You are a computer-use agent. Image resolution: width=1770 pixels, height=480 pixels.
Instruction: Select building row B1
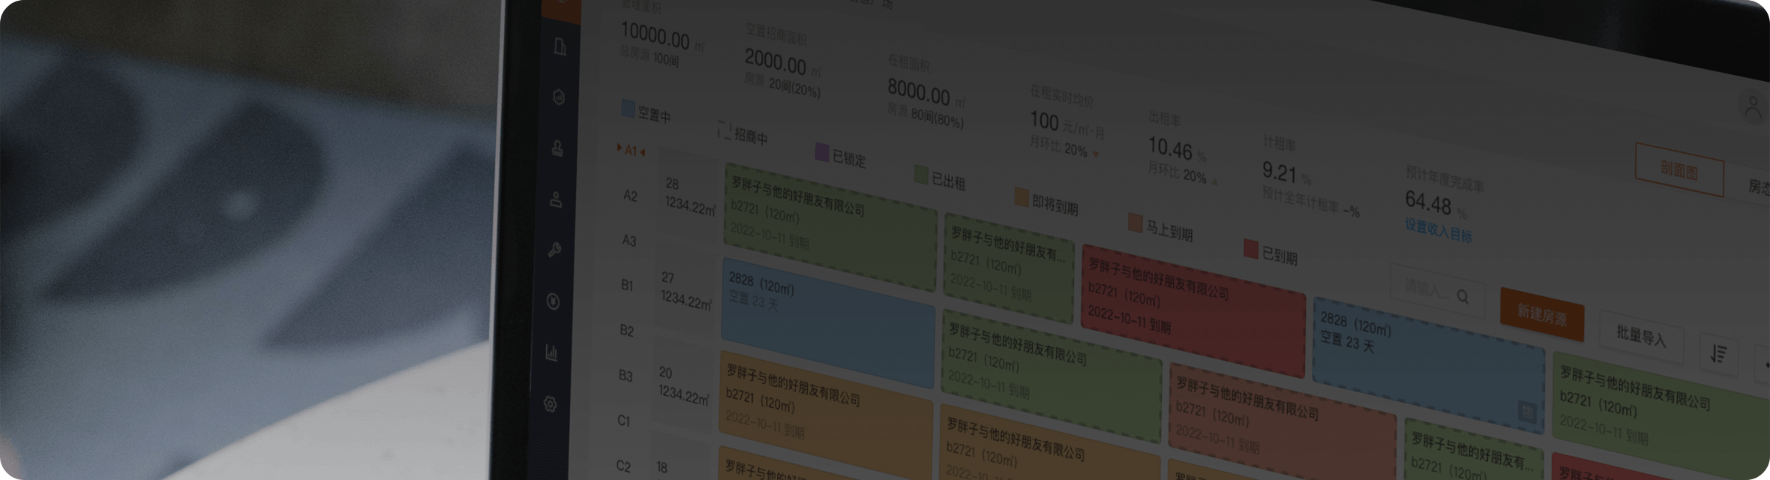[627, 285]
